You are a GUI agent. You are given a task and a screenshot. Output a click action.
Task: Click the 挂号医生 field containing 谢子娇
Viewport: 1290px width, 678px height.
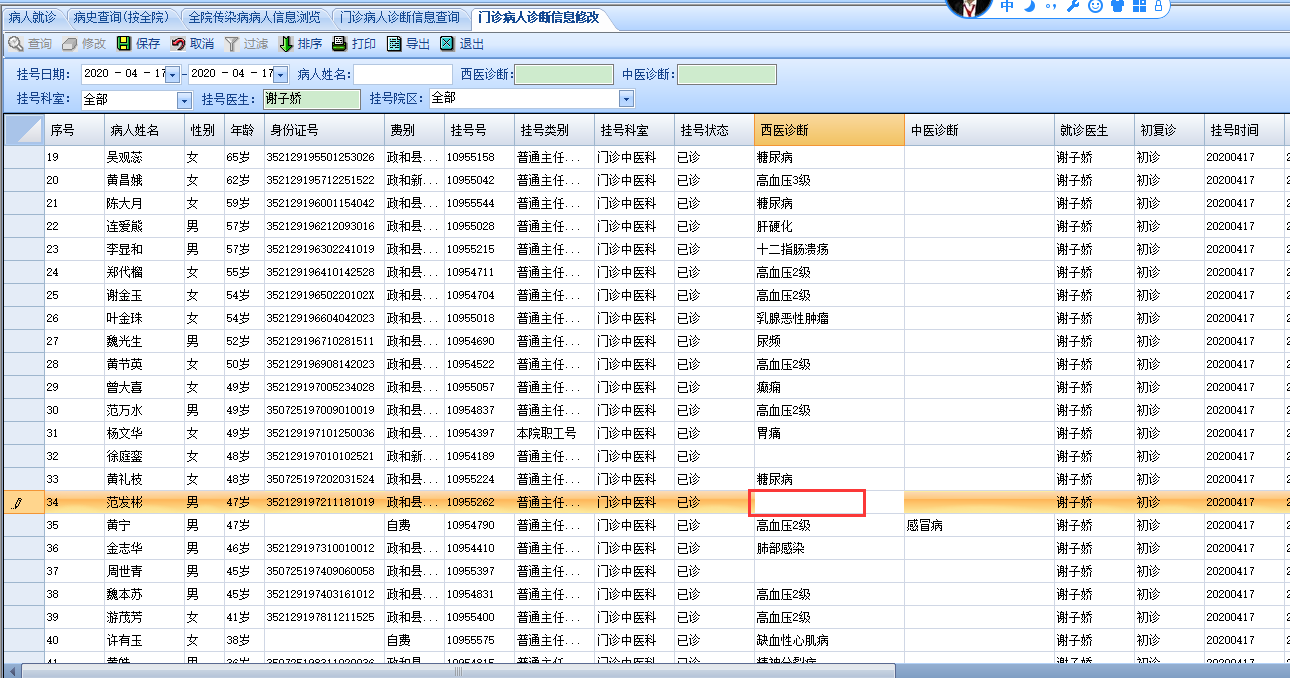tap(312, 99)
